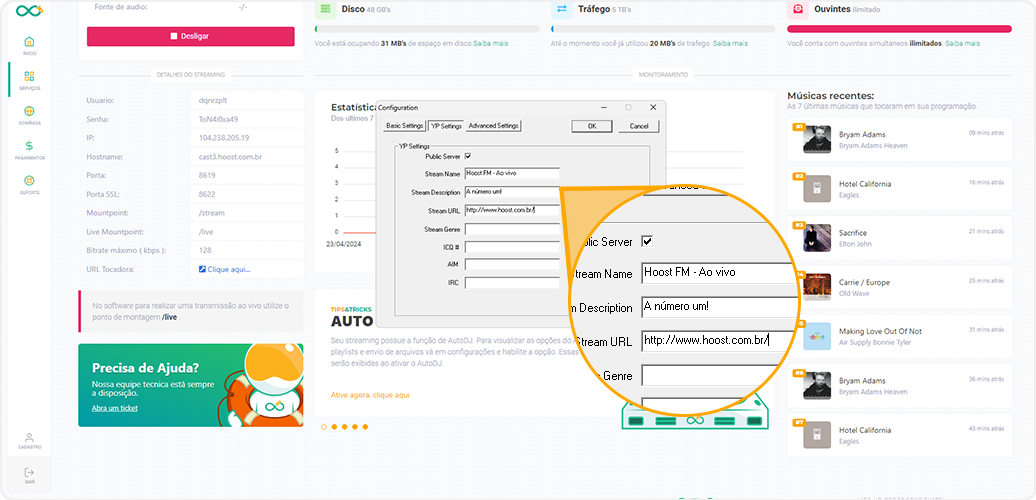Click the Precisa de Ajuda banner heading
Image resolution: width=1036 pixels, height=500 pixels.
click(145, 368)
